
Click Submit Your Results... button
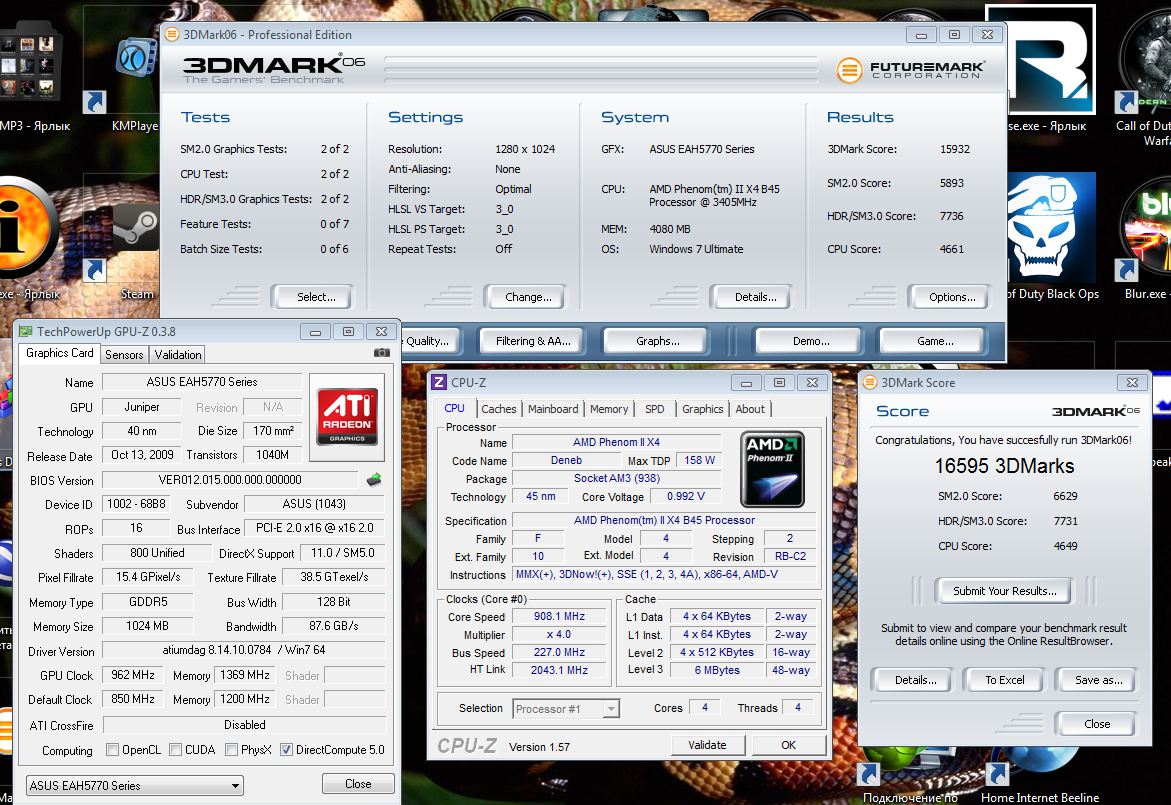click(x=1004, y=591)
